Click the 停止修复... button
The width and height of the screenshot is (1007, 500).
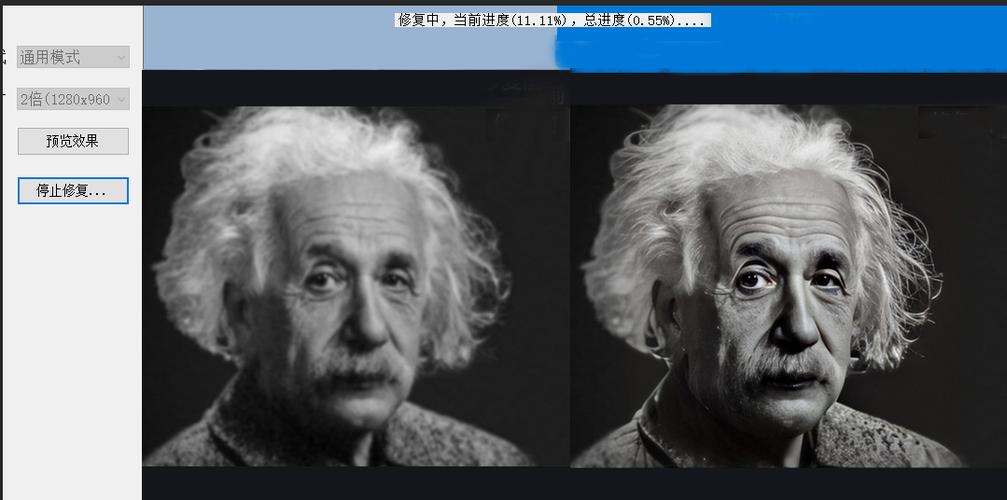[x=73, y=191]
